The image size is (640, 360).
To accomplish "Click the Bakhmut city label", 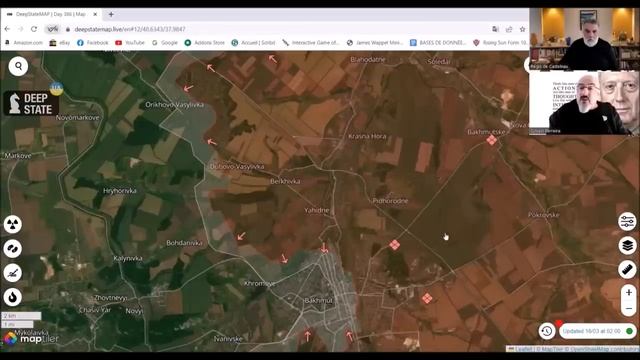I will (x=318, y=300).
